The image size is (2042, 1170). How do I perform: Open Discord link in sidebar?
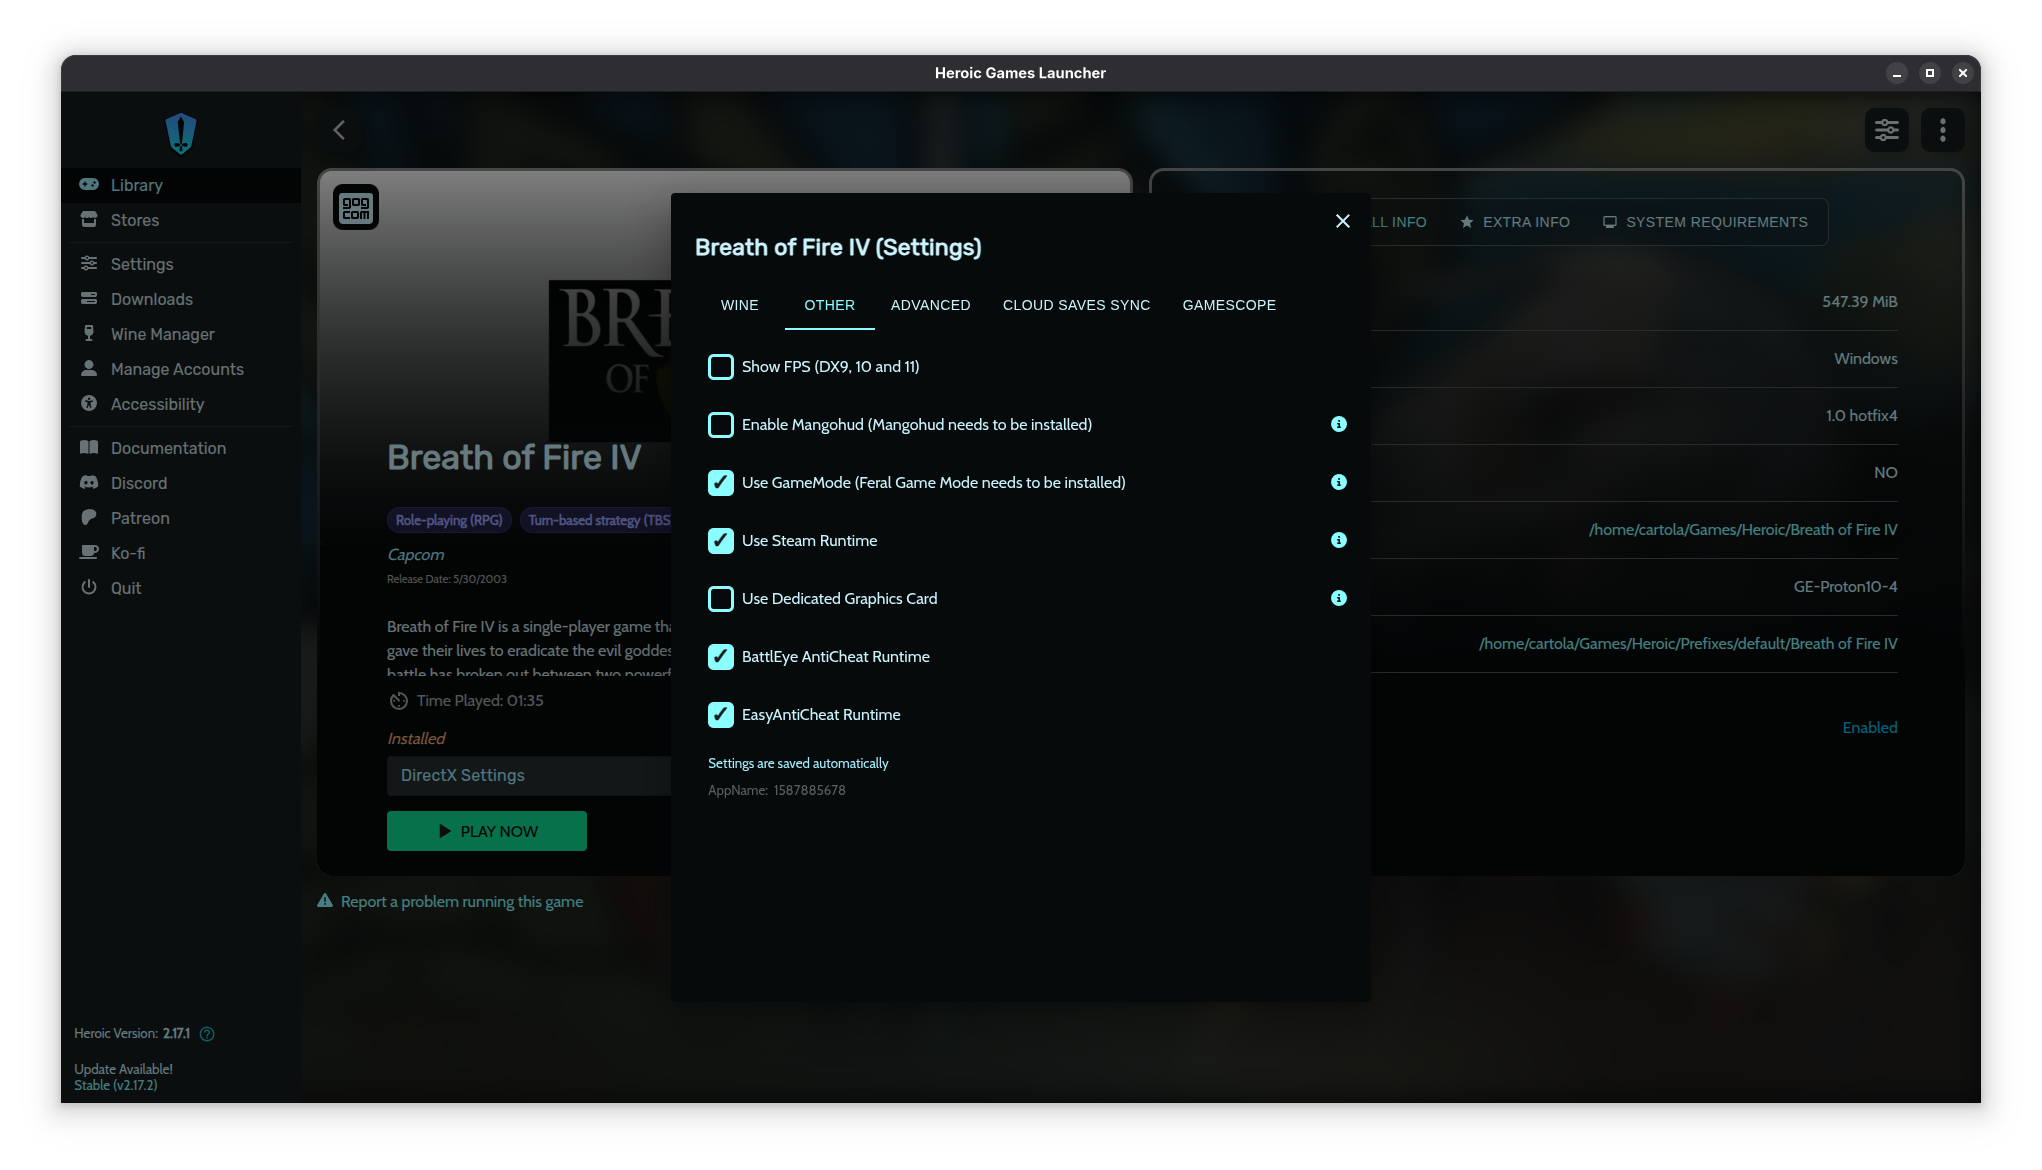[x=180, y=483]
